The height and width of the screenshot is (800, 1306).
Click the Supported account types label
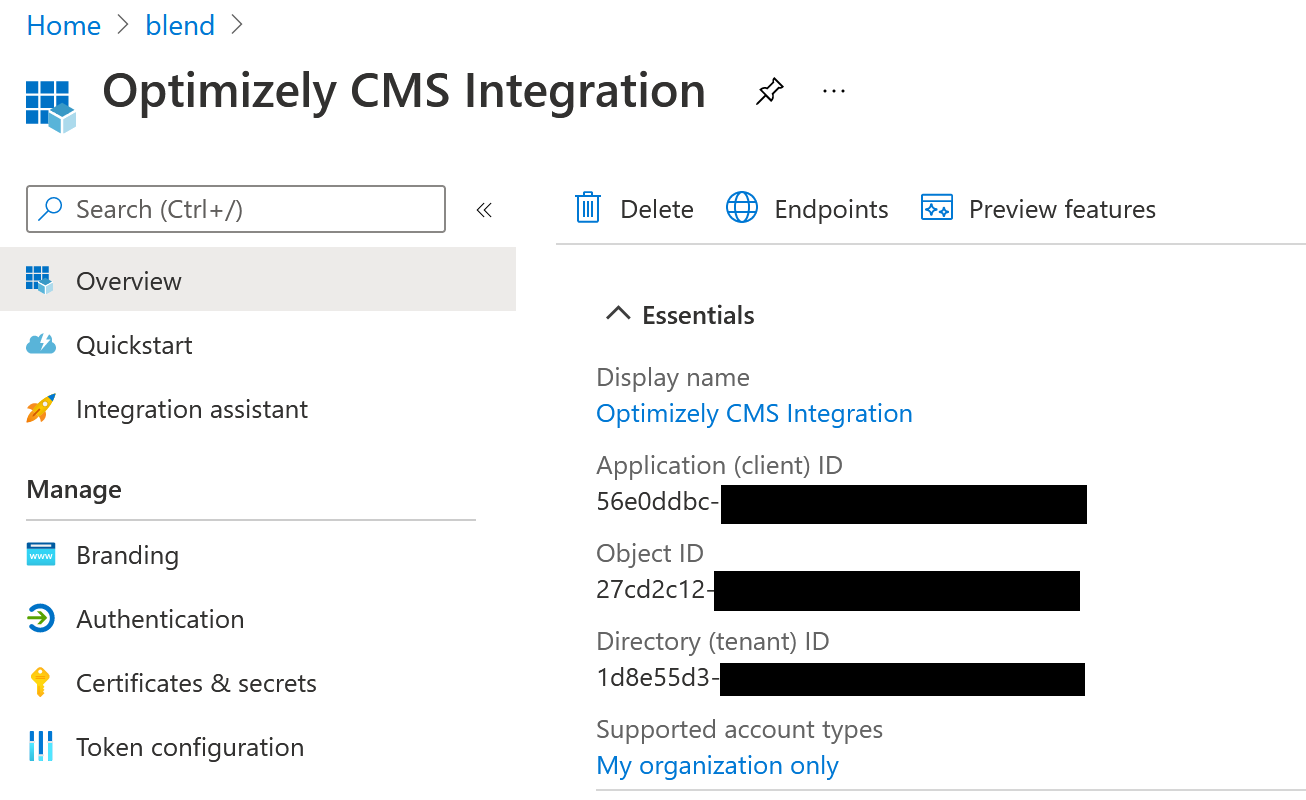coord(739,729)
